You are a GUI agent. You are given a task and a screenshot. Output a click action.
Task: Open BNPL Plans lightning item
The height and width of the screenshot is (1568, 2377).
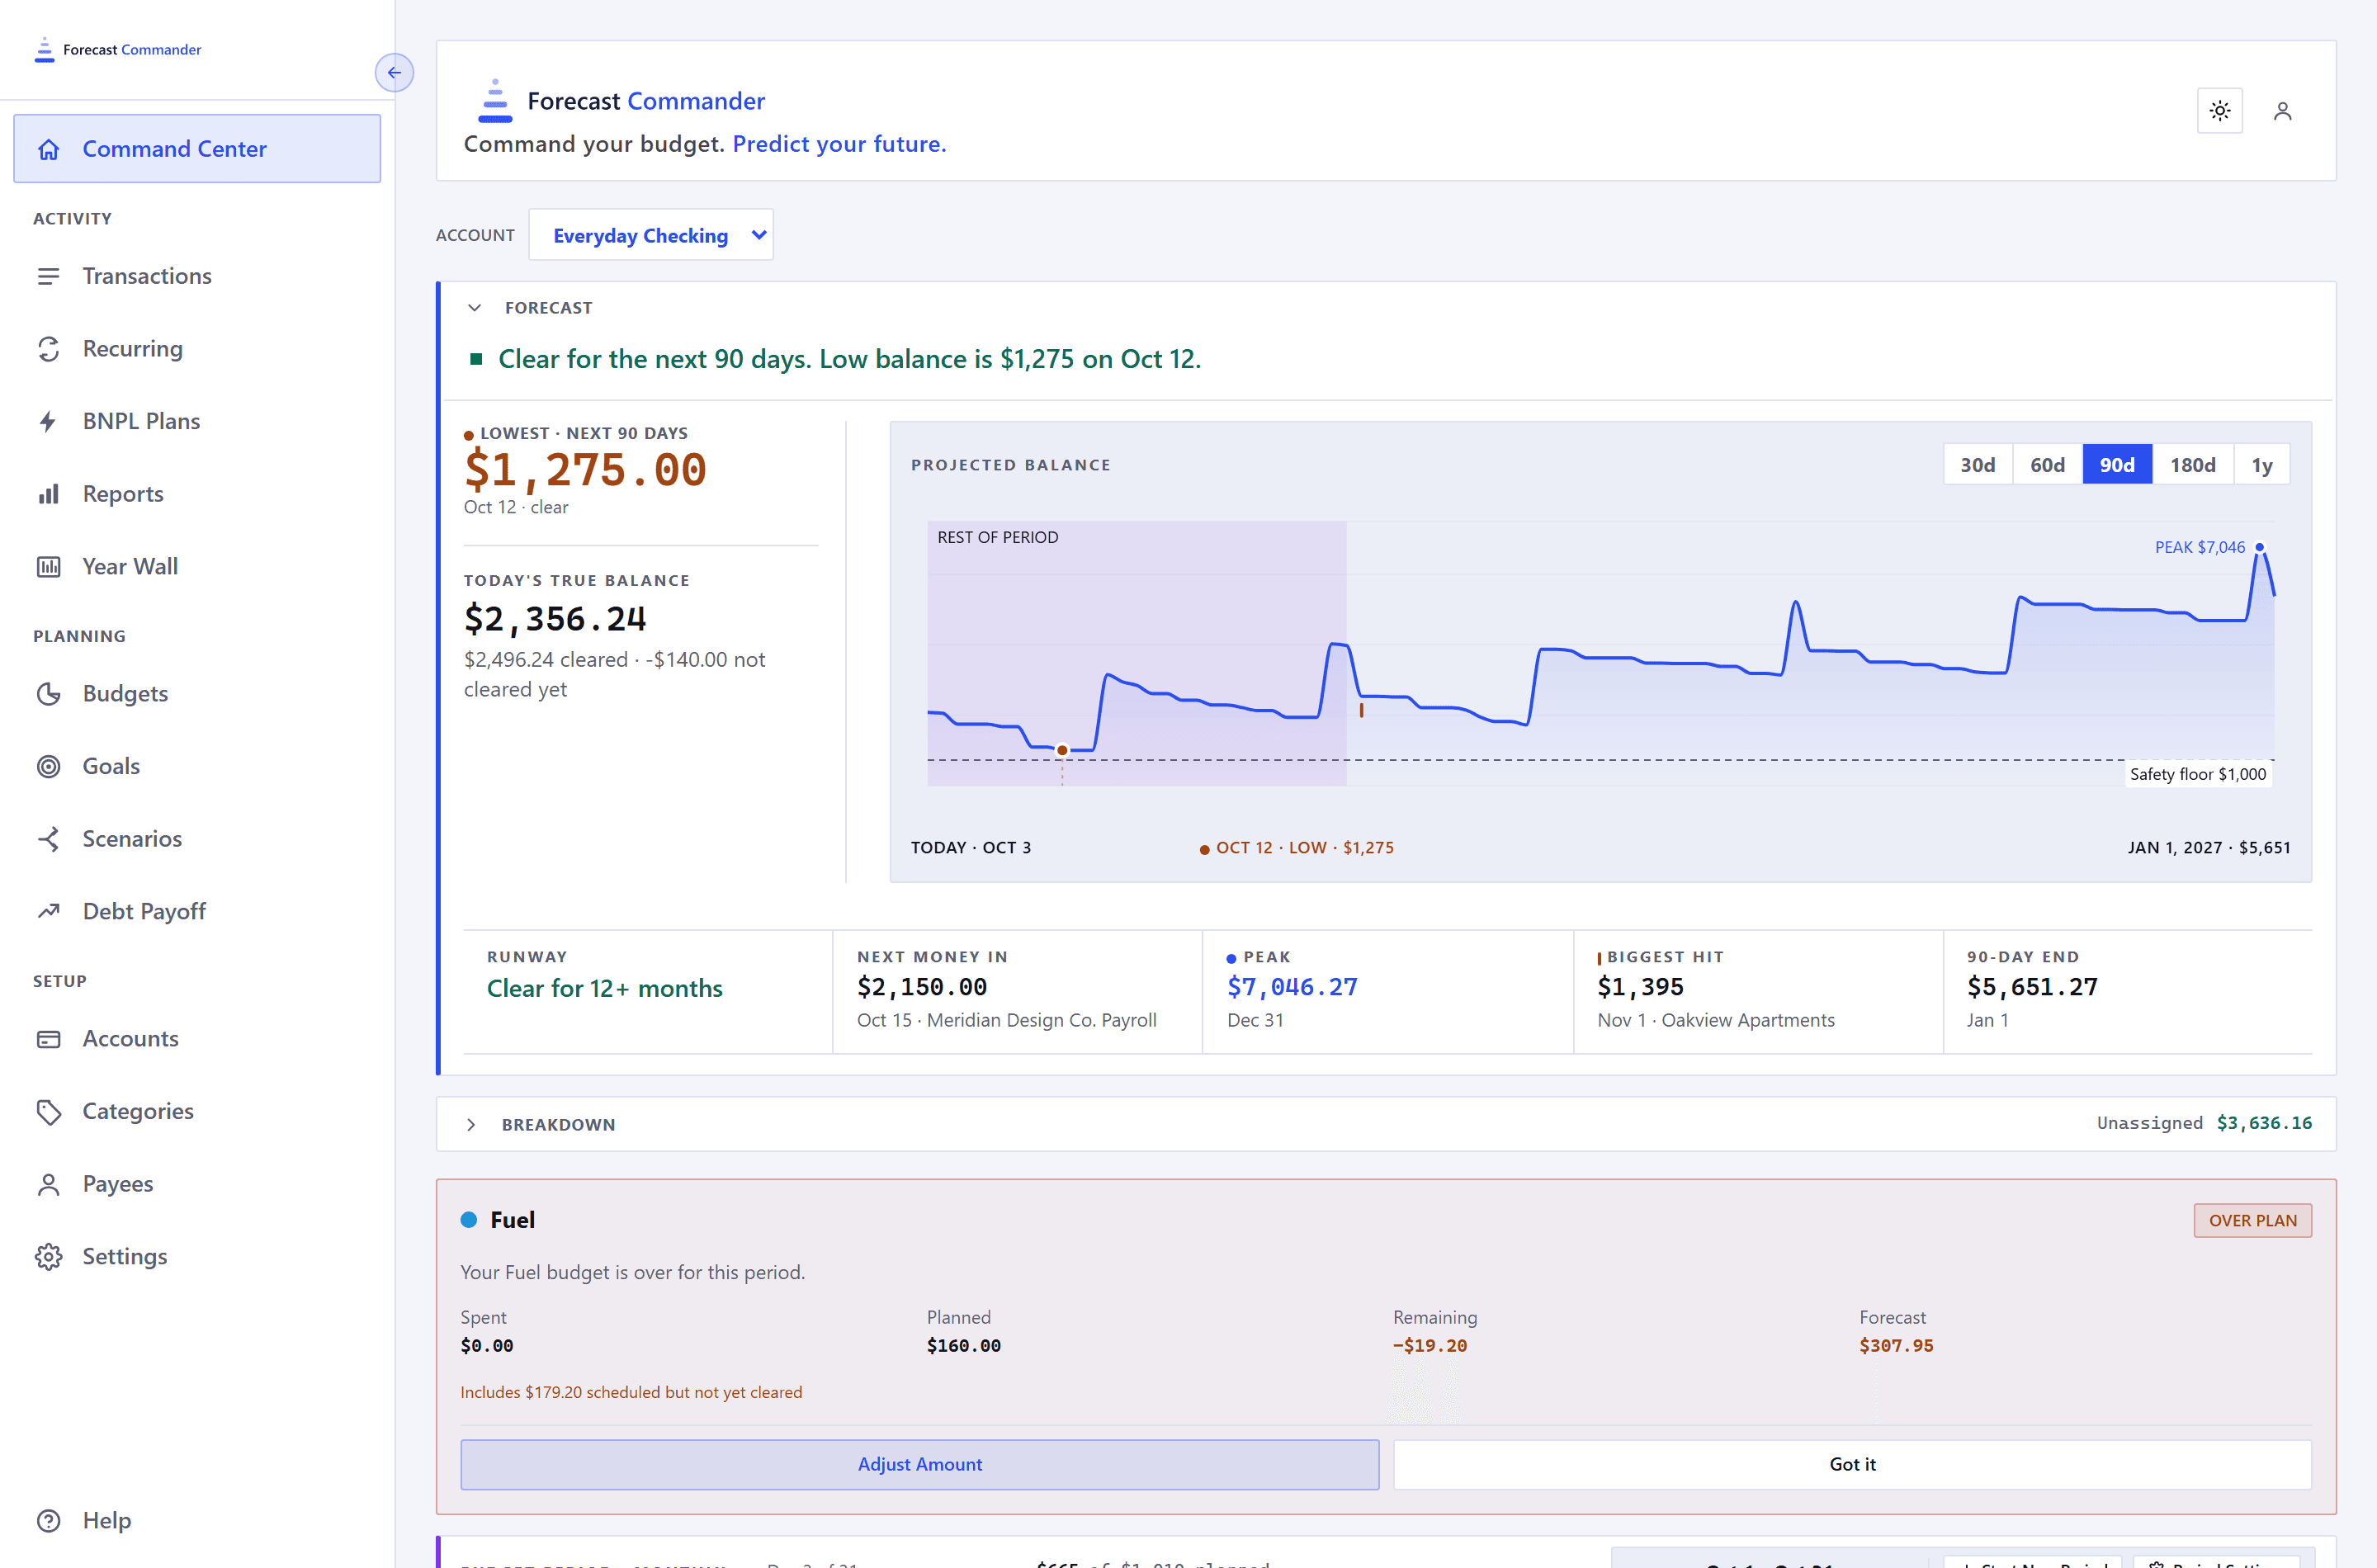(197, 421)
